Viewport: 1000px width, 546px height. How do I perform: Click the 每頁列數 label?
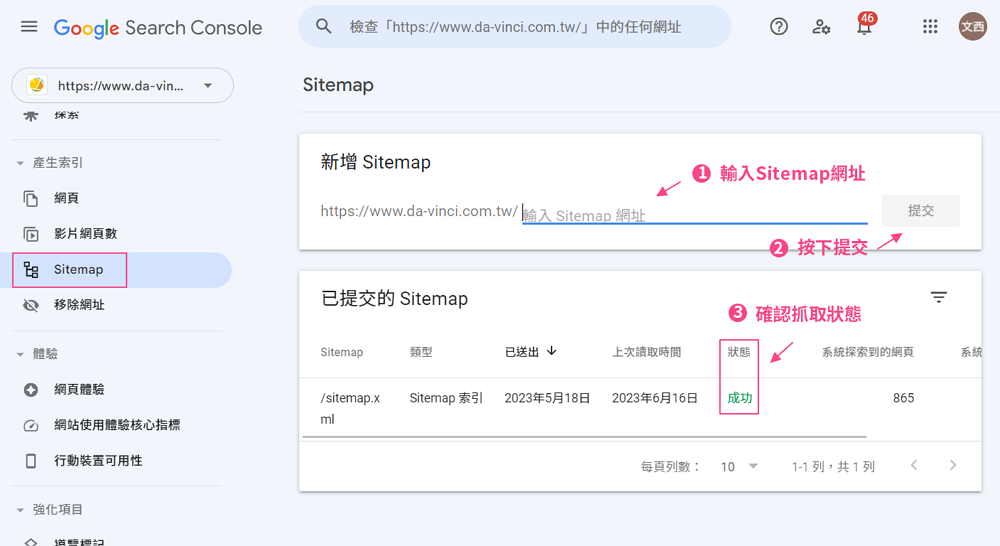tap(670, 467)
